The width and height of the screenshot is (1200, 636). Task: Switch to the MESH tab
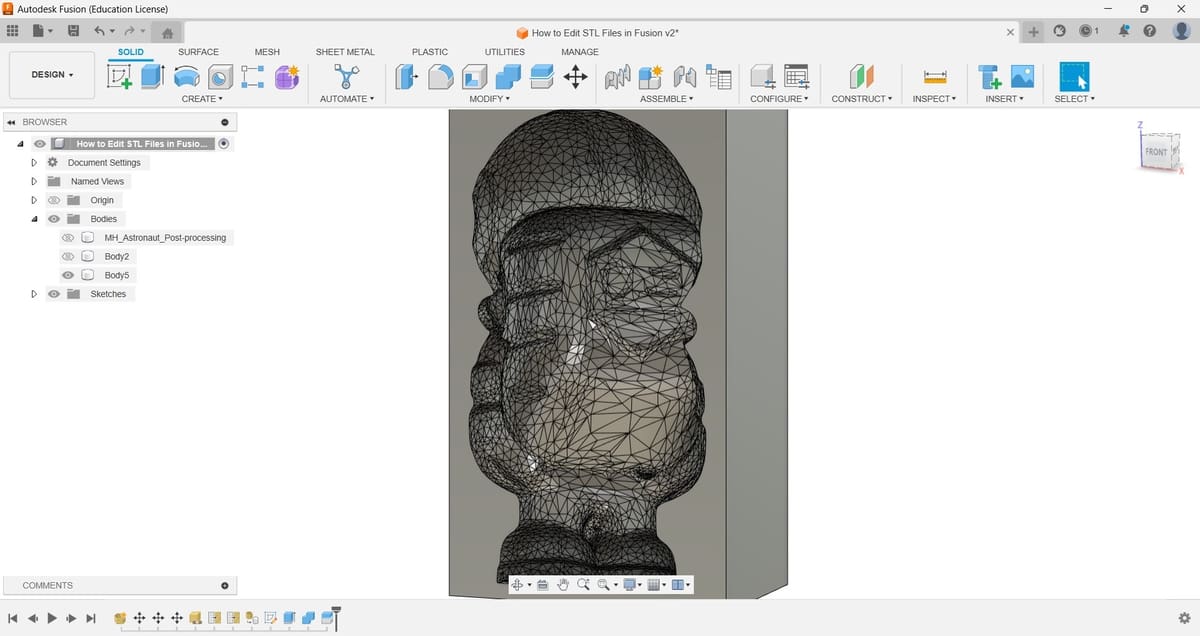click(267, 52)
